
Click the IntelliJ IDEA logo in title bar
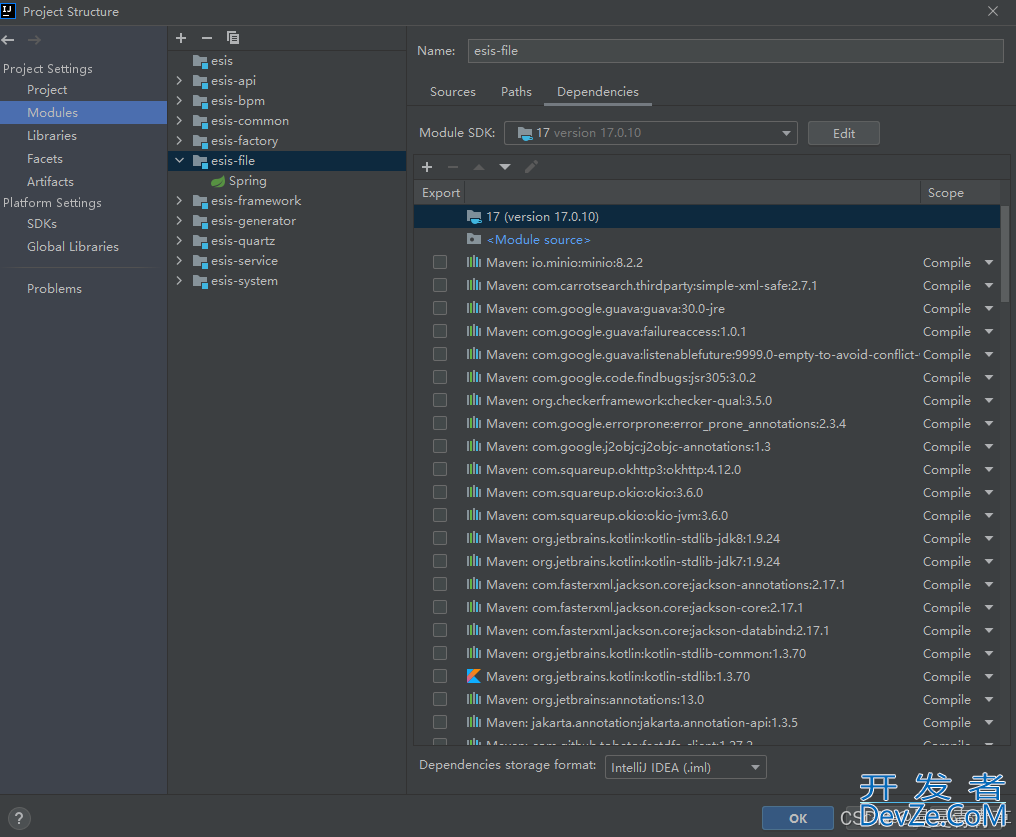coord(8,11)
